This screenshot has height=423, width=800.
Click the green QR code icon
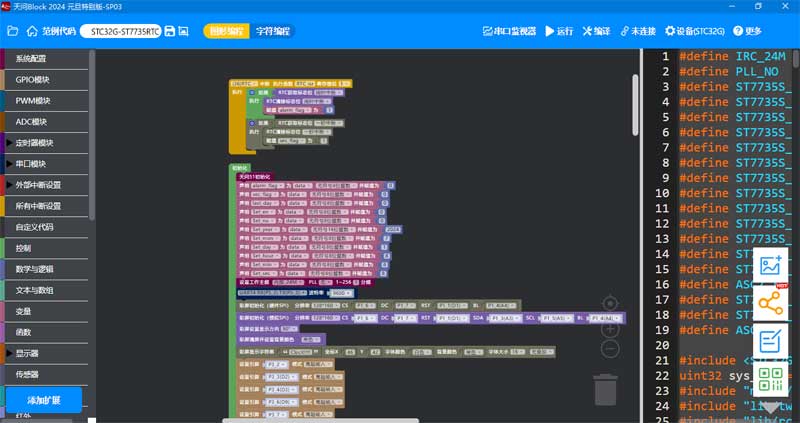(x=770, y=379)
